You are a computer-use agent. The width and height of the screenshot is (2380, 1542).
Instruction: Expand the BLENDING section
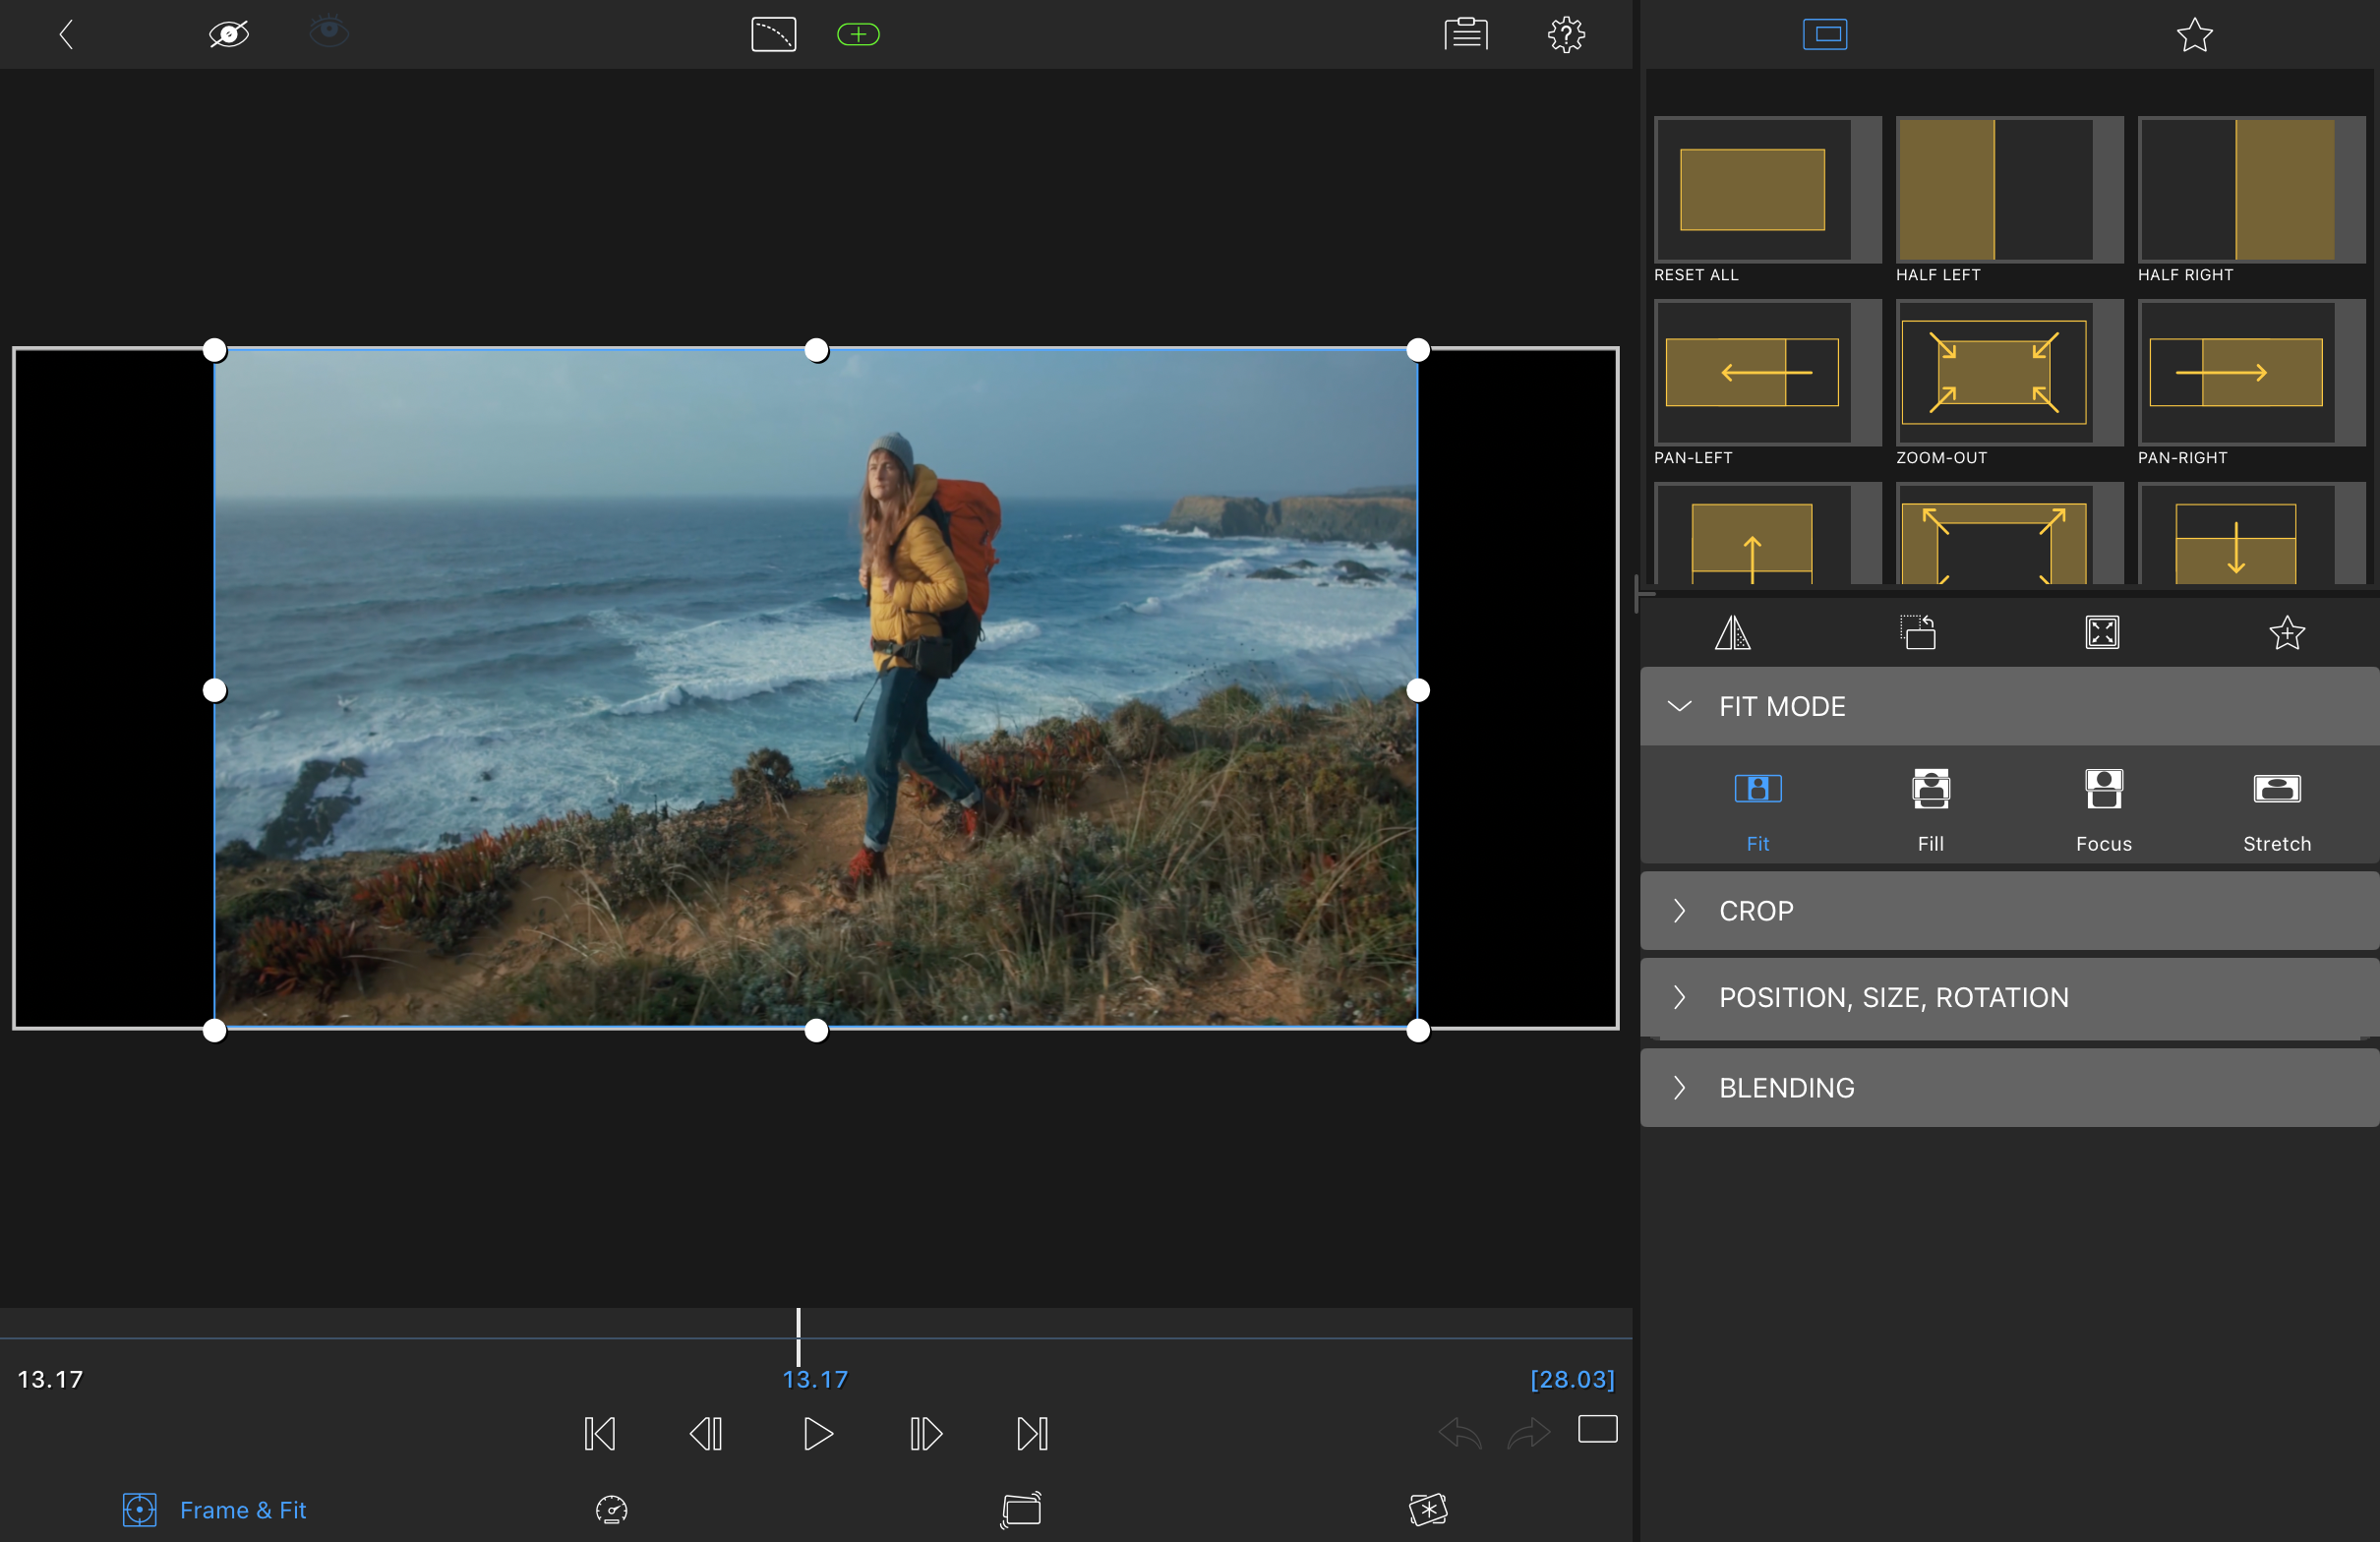2009,1087
